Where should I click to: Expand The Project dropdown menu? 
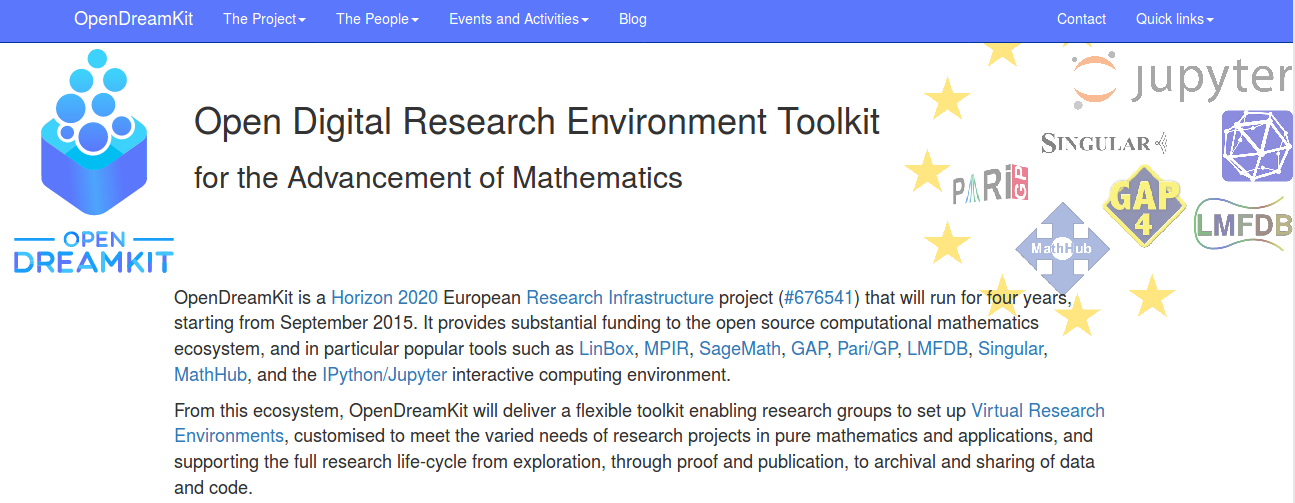(264, 19)
